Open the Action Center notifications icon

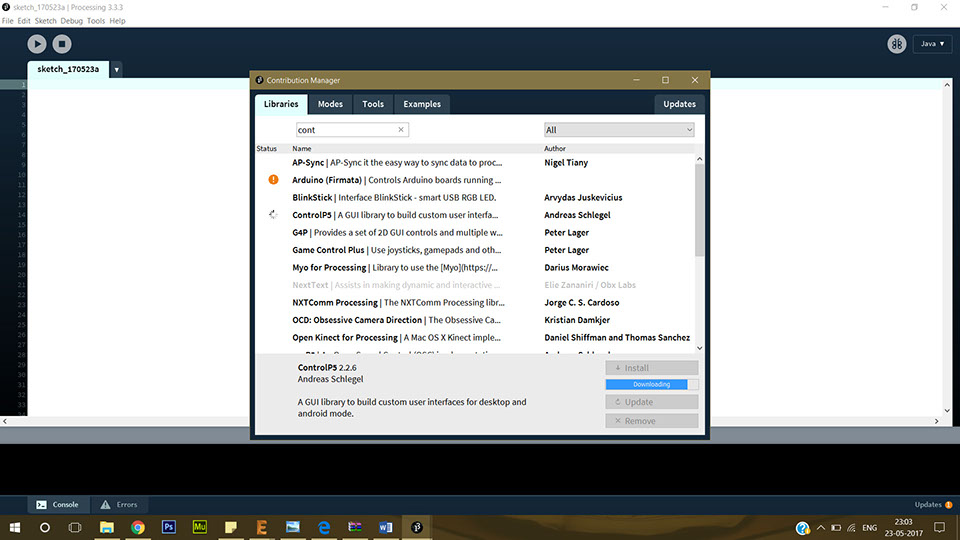point(940,527)
